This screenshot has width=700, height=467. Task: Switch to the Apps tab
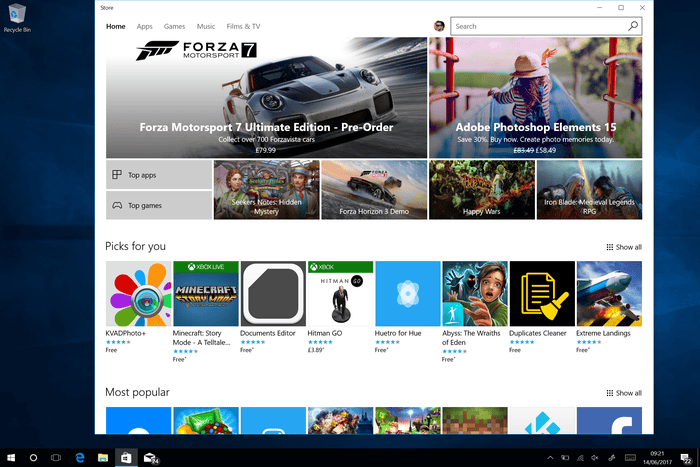click(145, 26)
